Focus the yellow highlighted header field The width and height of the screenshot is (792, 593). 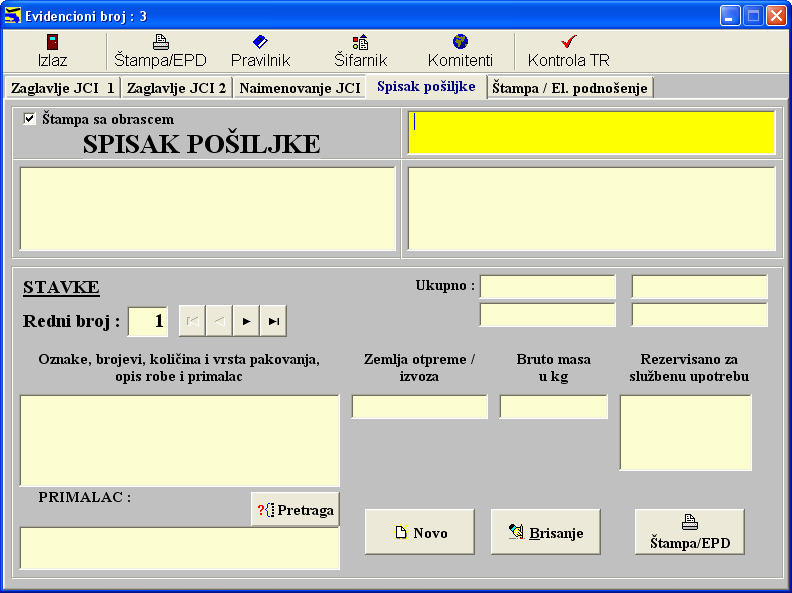(x=591, y=132)
